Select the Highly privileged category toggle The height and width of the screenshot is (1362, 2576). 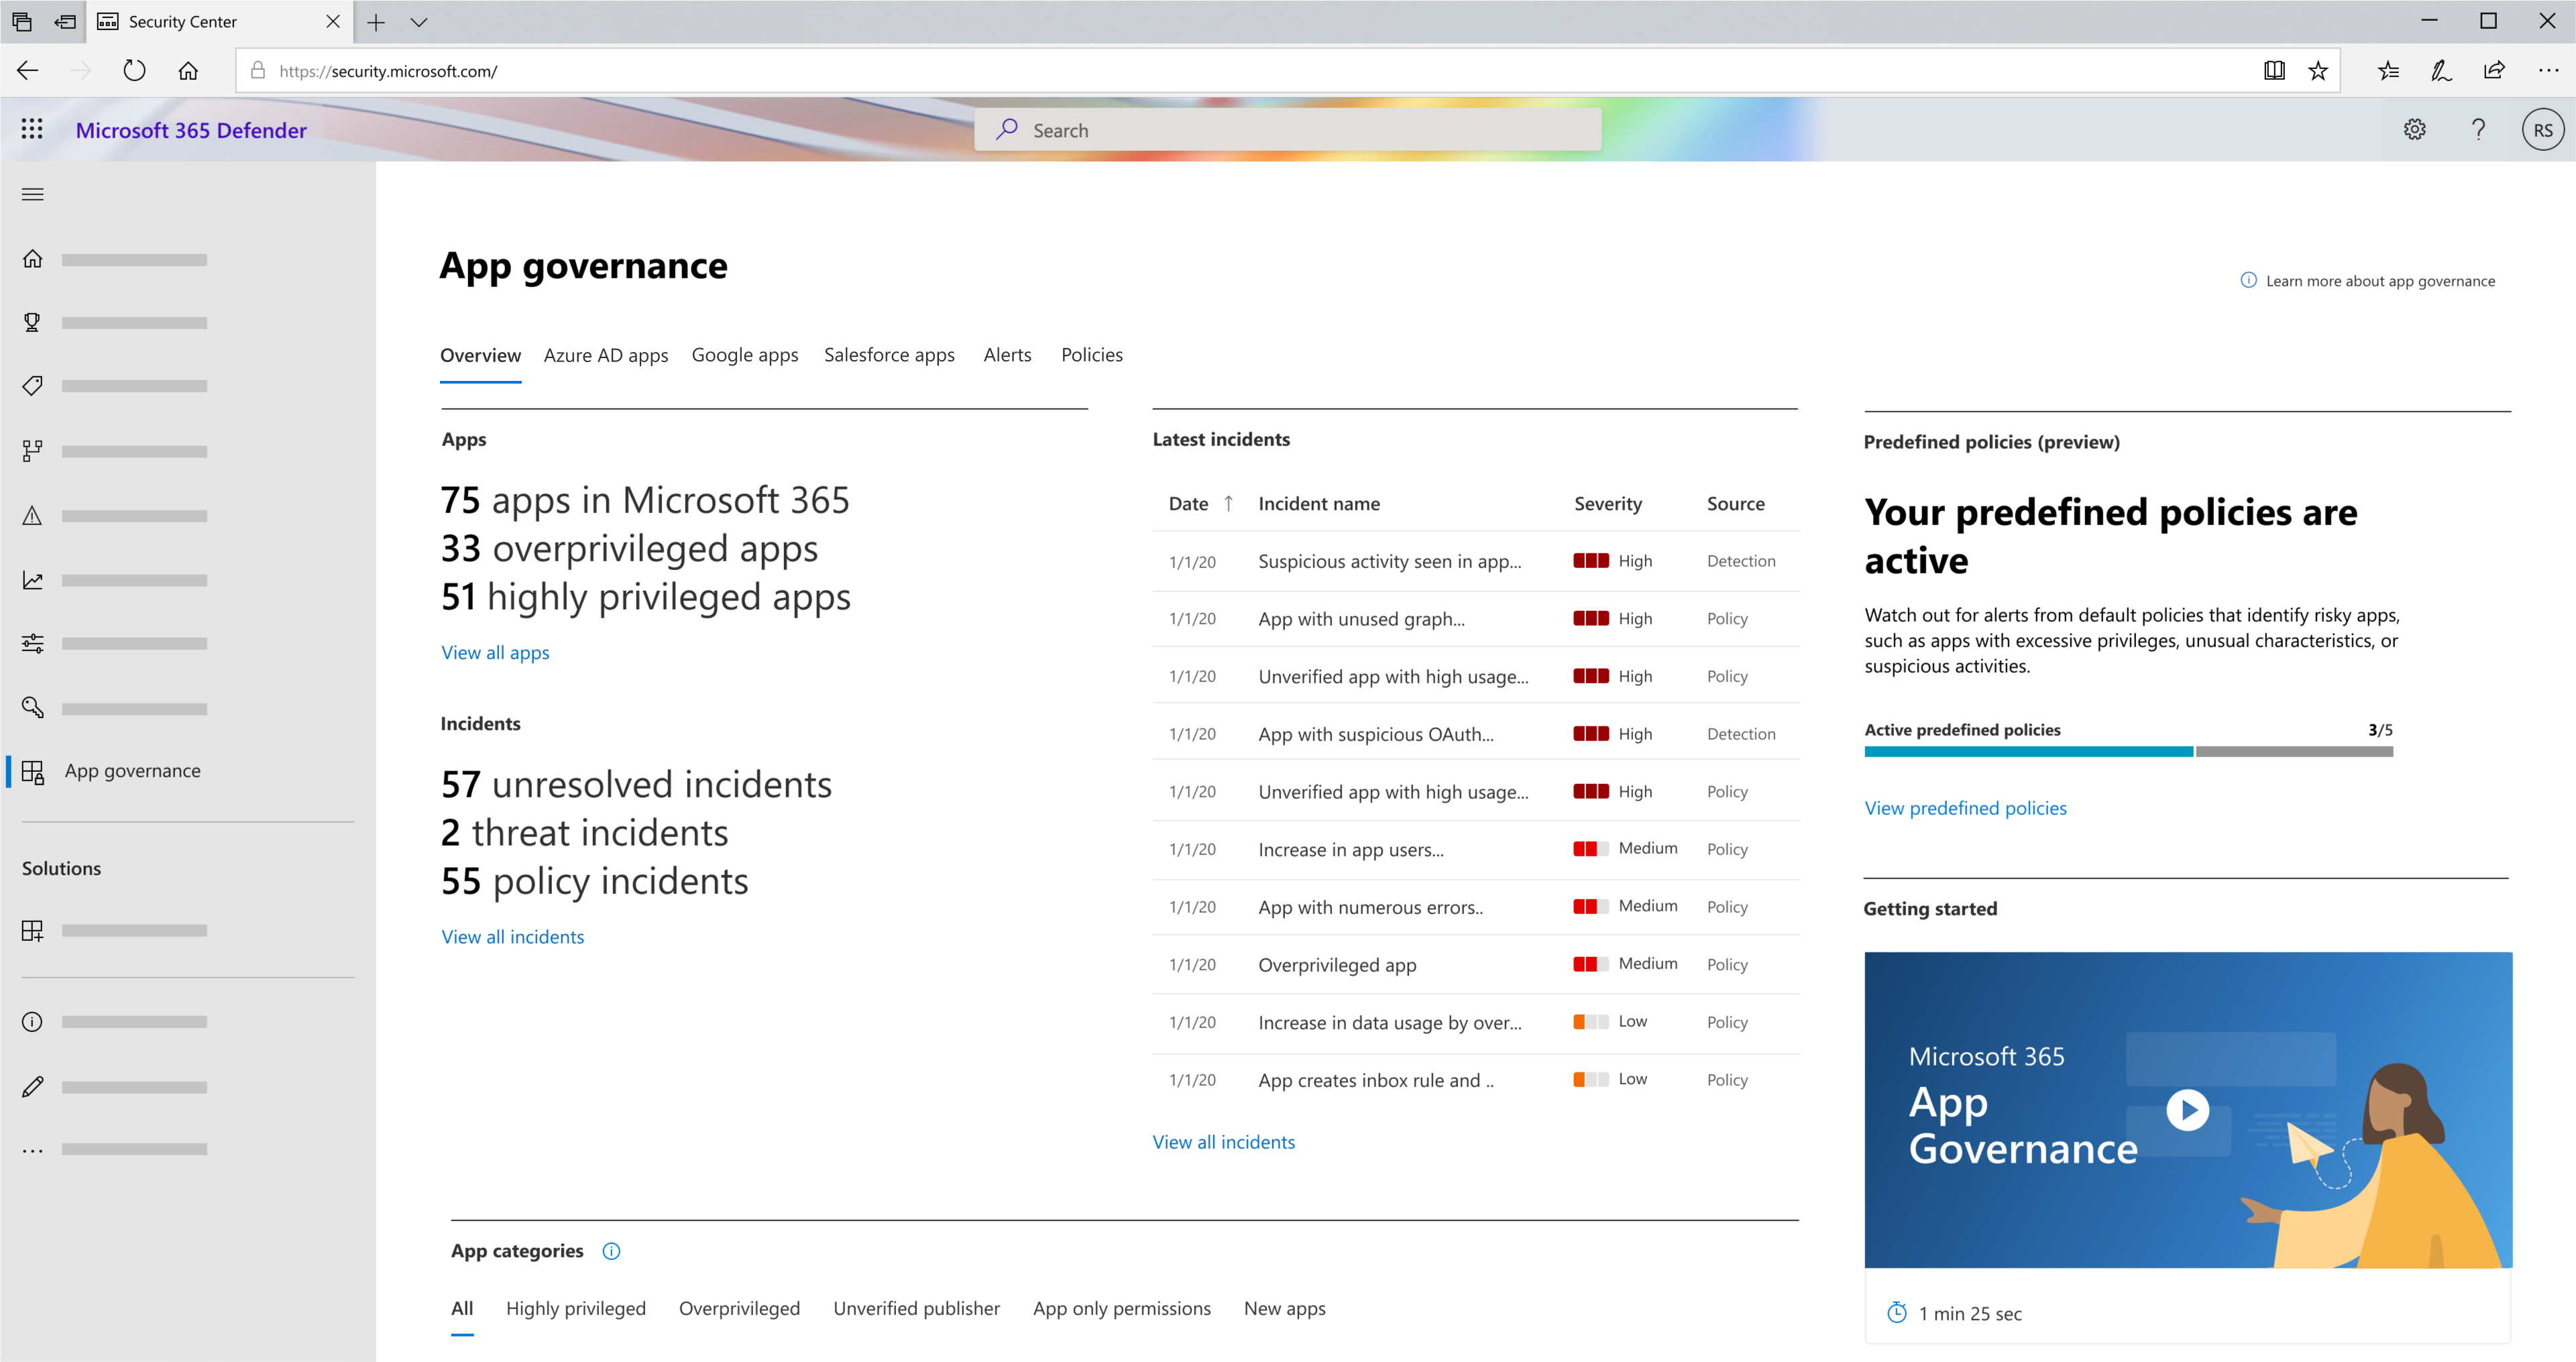pos(576,1309)
